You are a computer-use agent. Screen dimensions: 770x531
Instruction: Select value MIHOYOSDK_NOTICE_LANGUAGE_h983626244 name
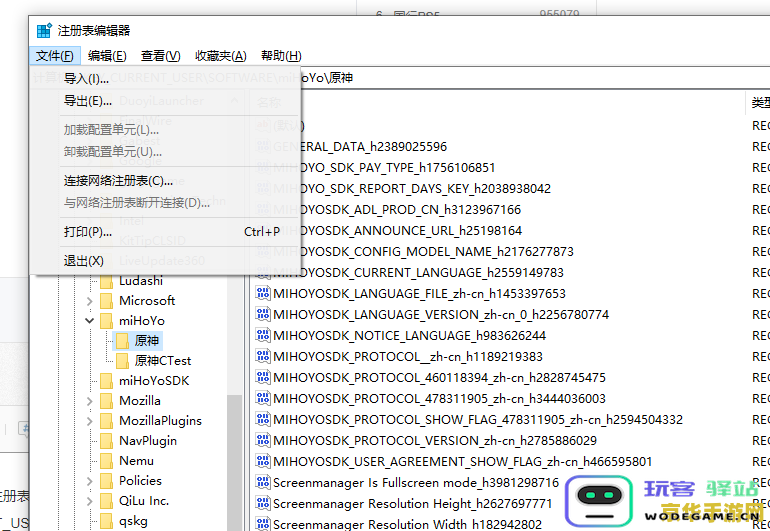click(410, 335)
